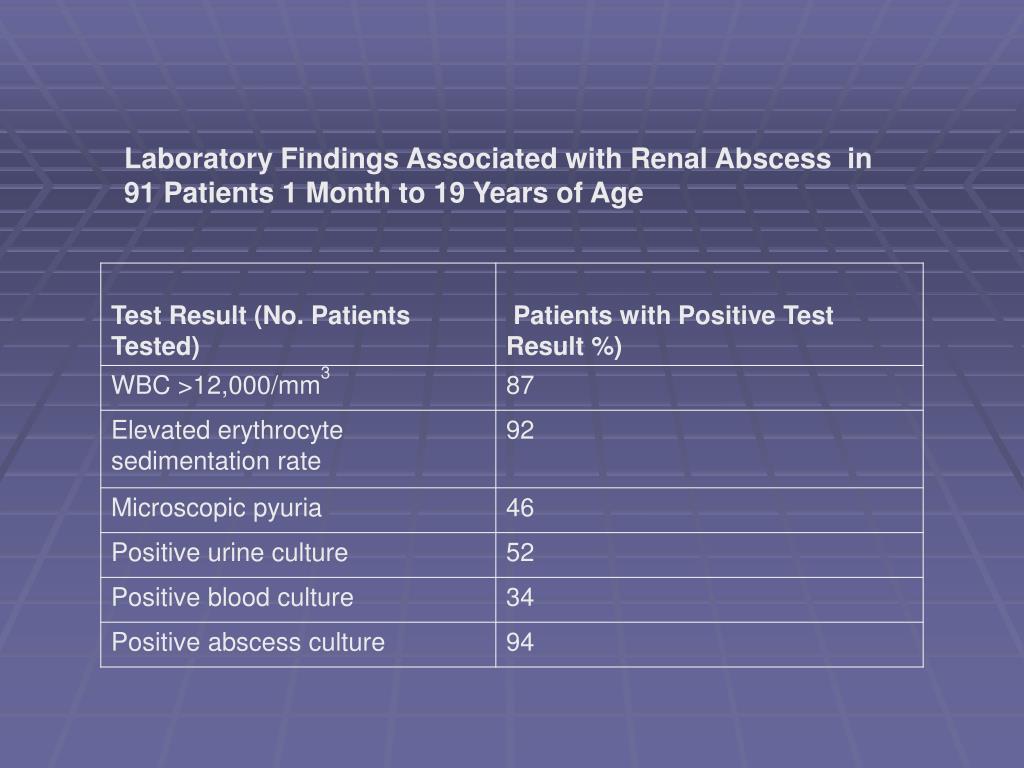Image resolution: width=1024 pixels, height=768 pixels.
Task: Select the Positive abscess culture cell
Action: pyautogui.click(x=298, y=645)
